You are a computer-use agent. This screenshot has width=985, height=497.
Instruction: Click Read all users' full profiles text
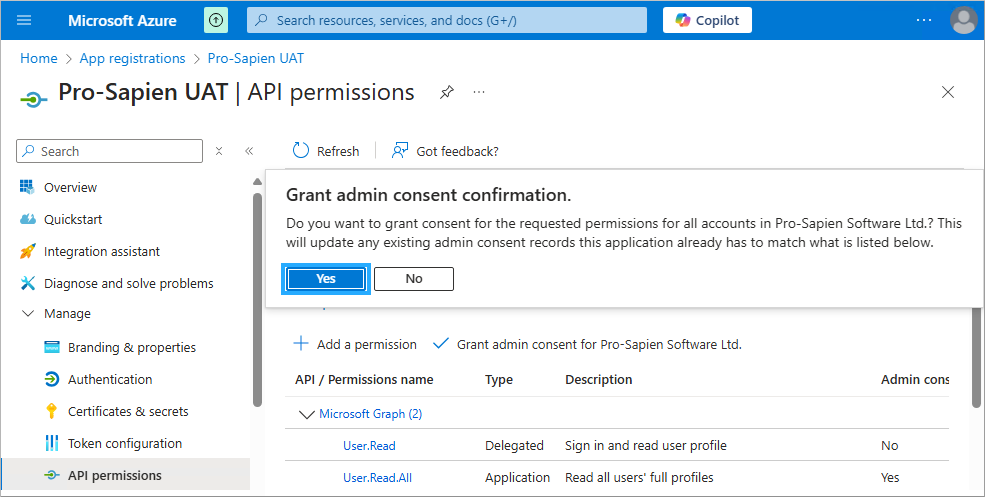pyautogui.click(x=639, y=478)
